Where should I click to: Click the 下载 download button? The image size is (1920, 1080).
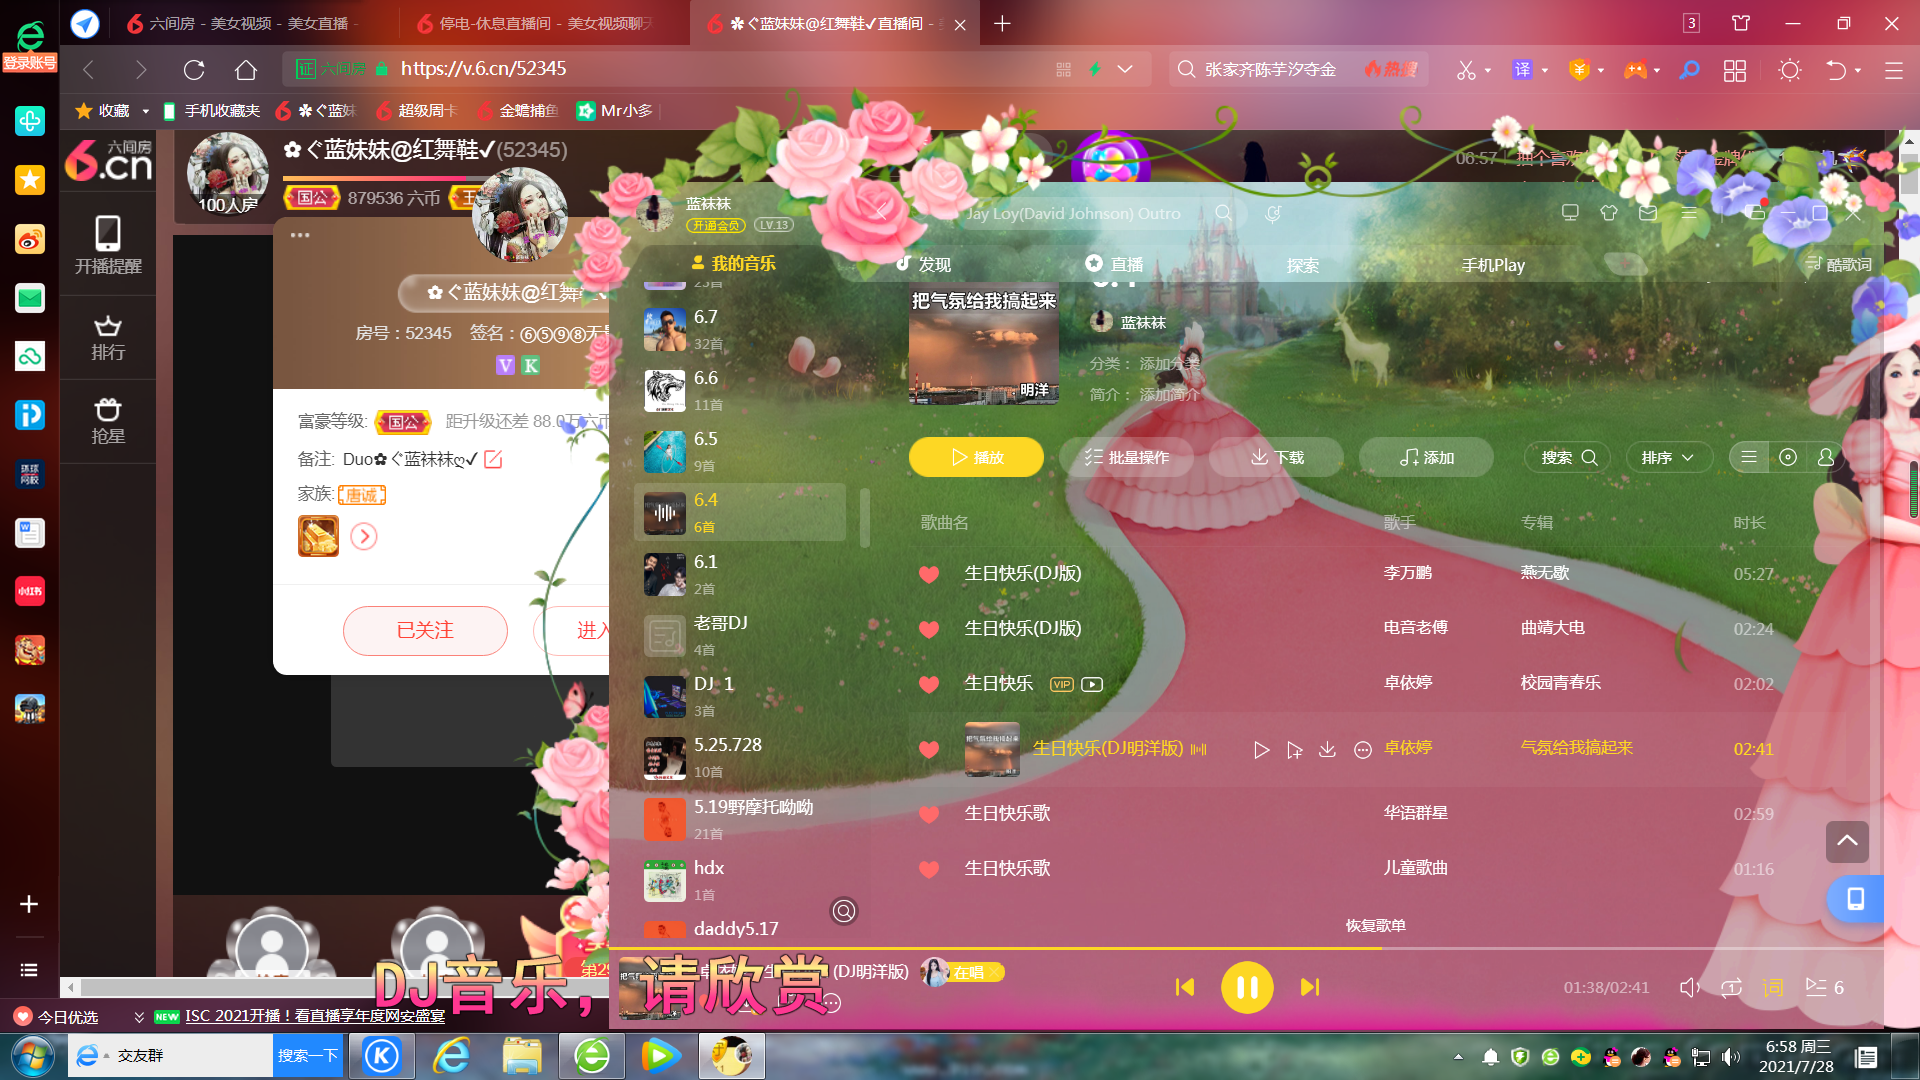(x=1276, y=457)
